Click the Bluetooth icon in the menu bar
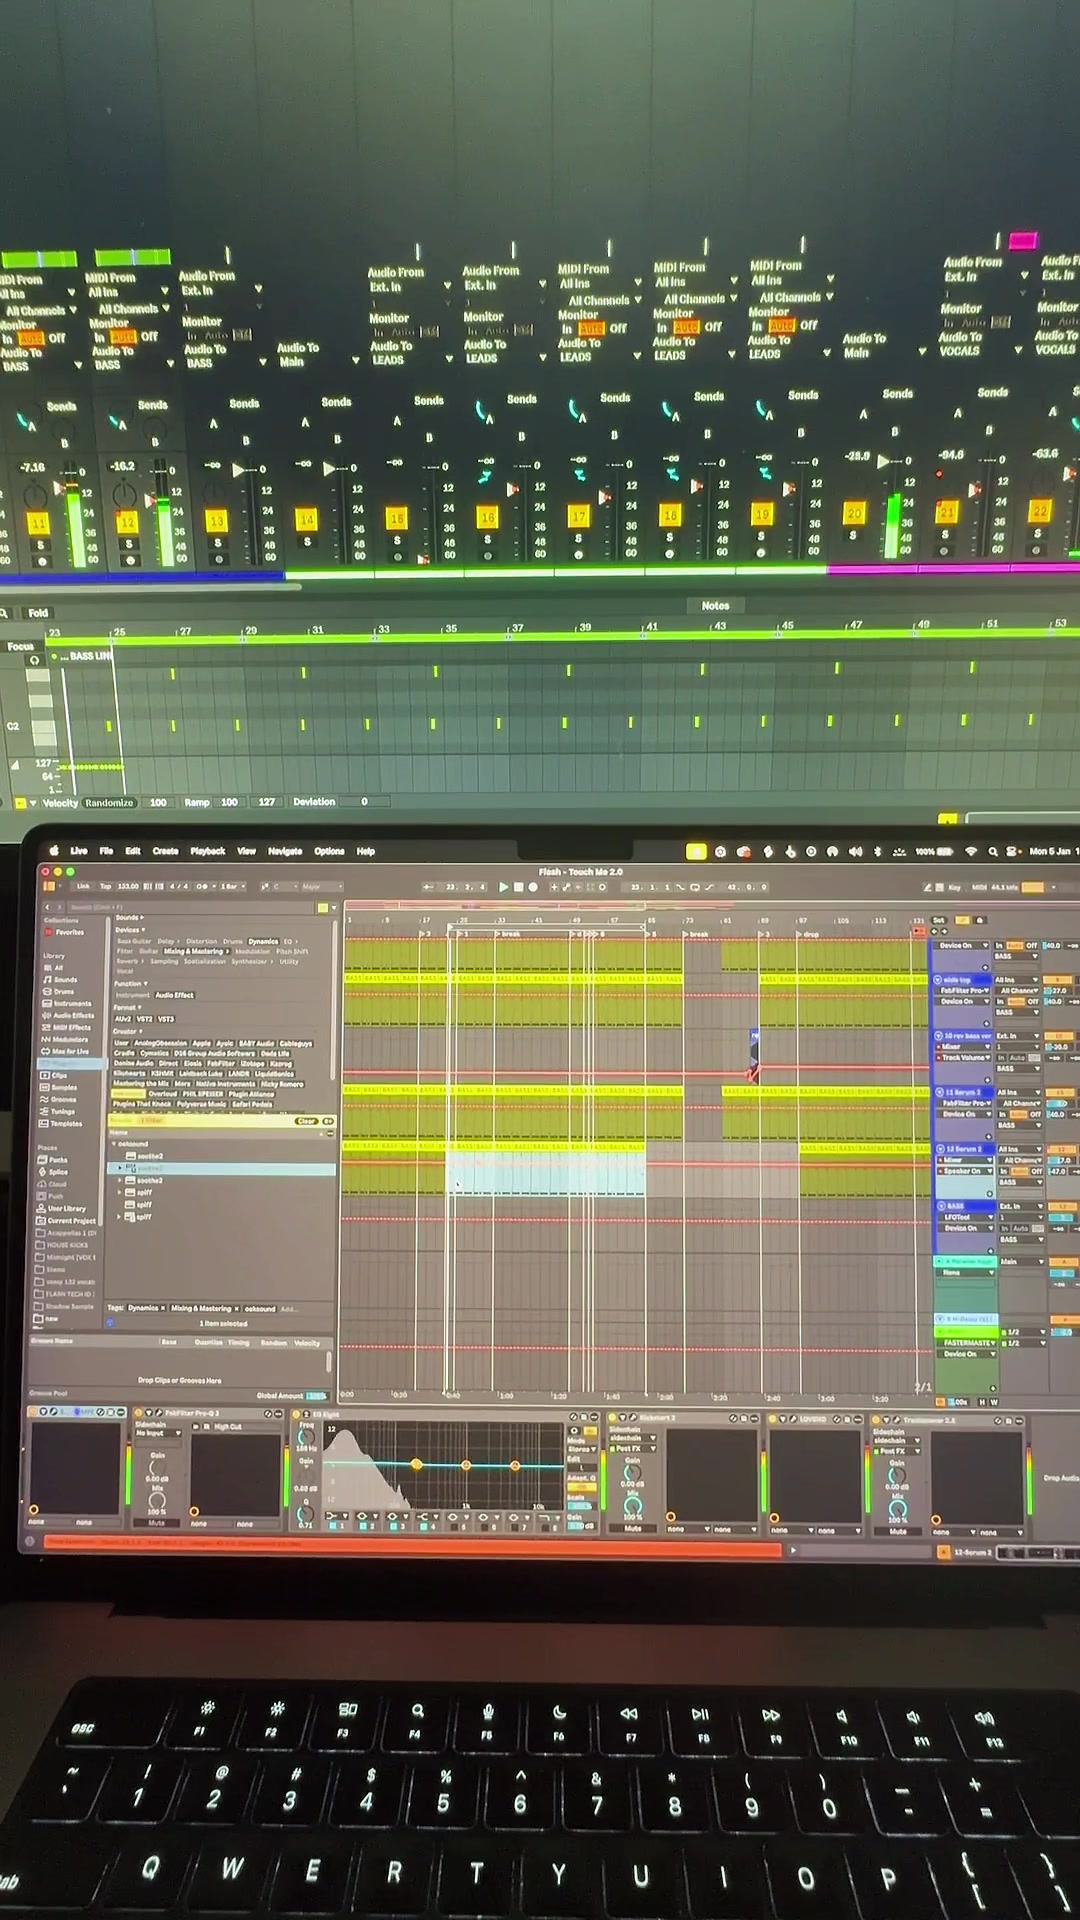Viewport: 1080px width, 1920px height. click(878, 852)
